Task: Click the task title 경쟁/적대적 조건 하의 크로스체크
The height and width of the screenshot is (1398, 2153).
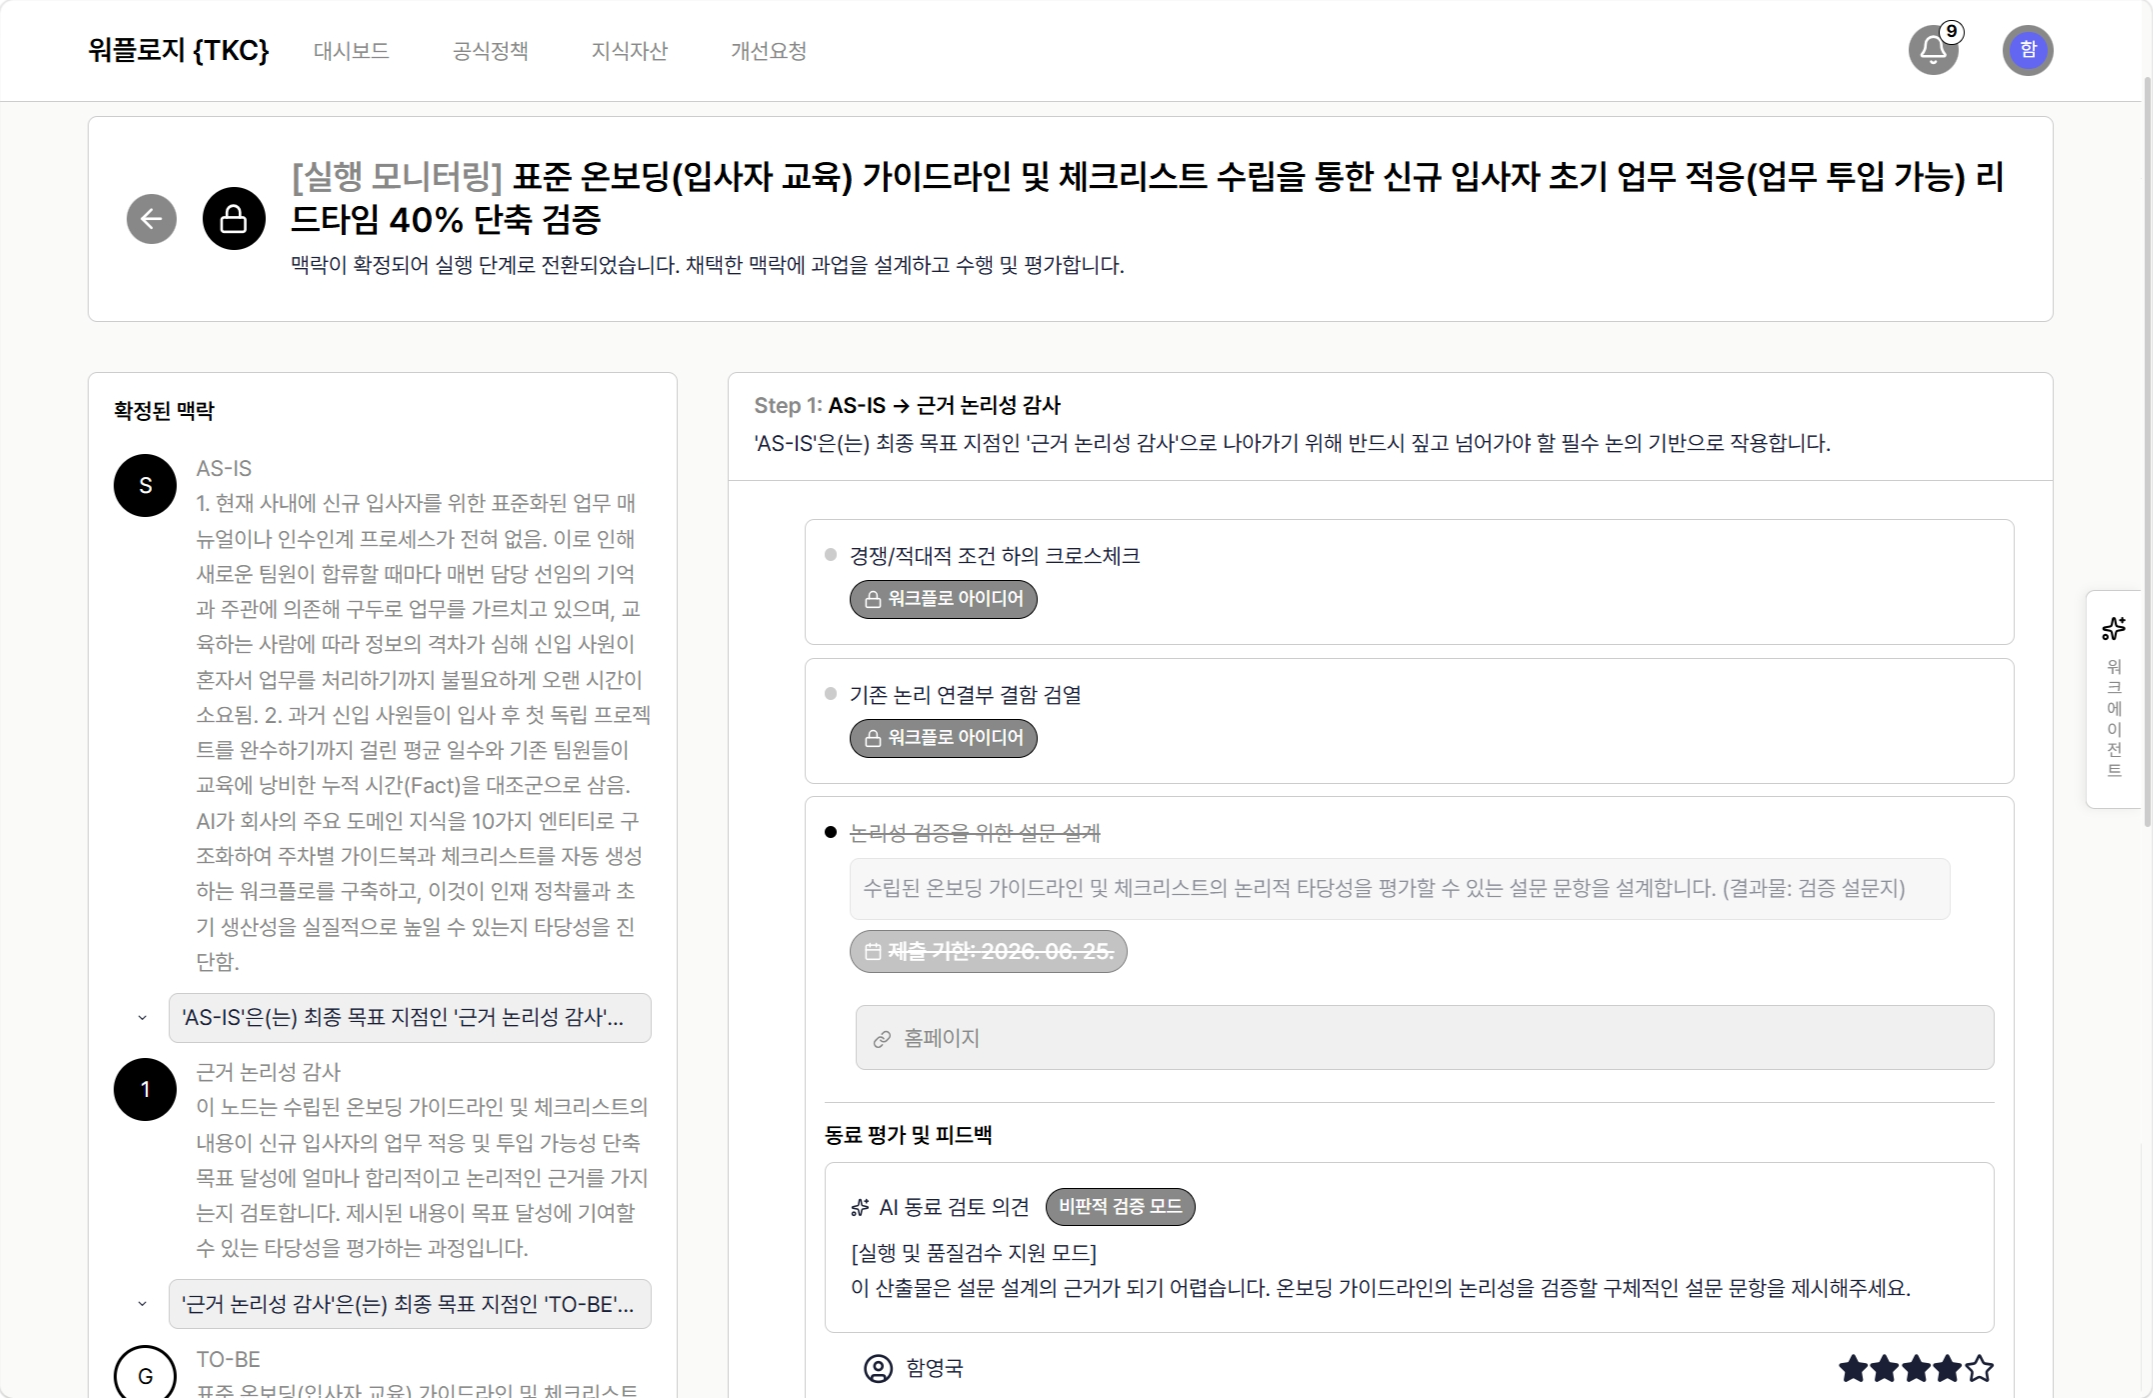Action: (x=994, y=556)
